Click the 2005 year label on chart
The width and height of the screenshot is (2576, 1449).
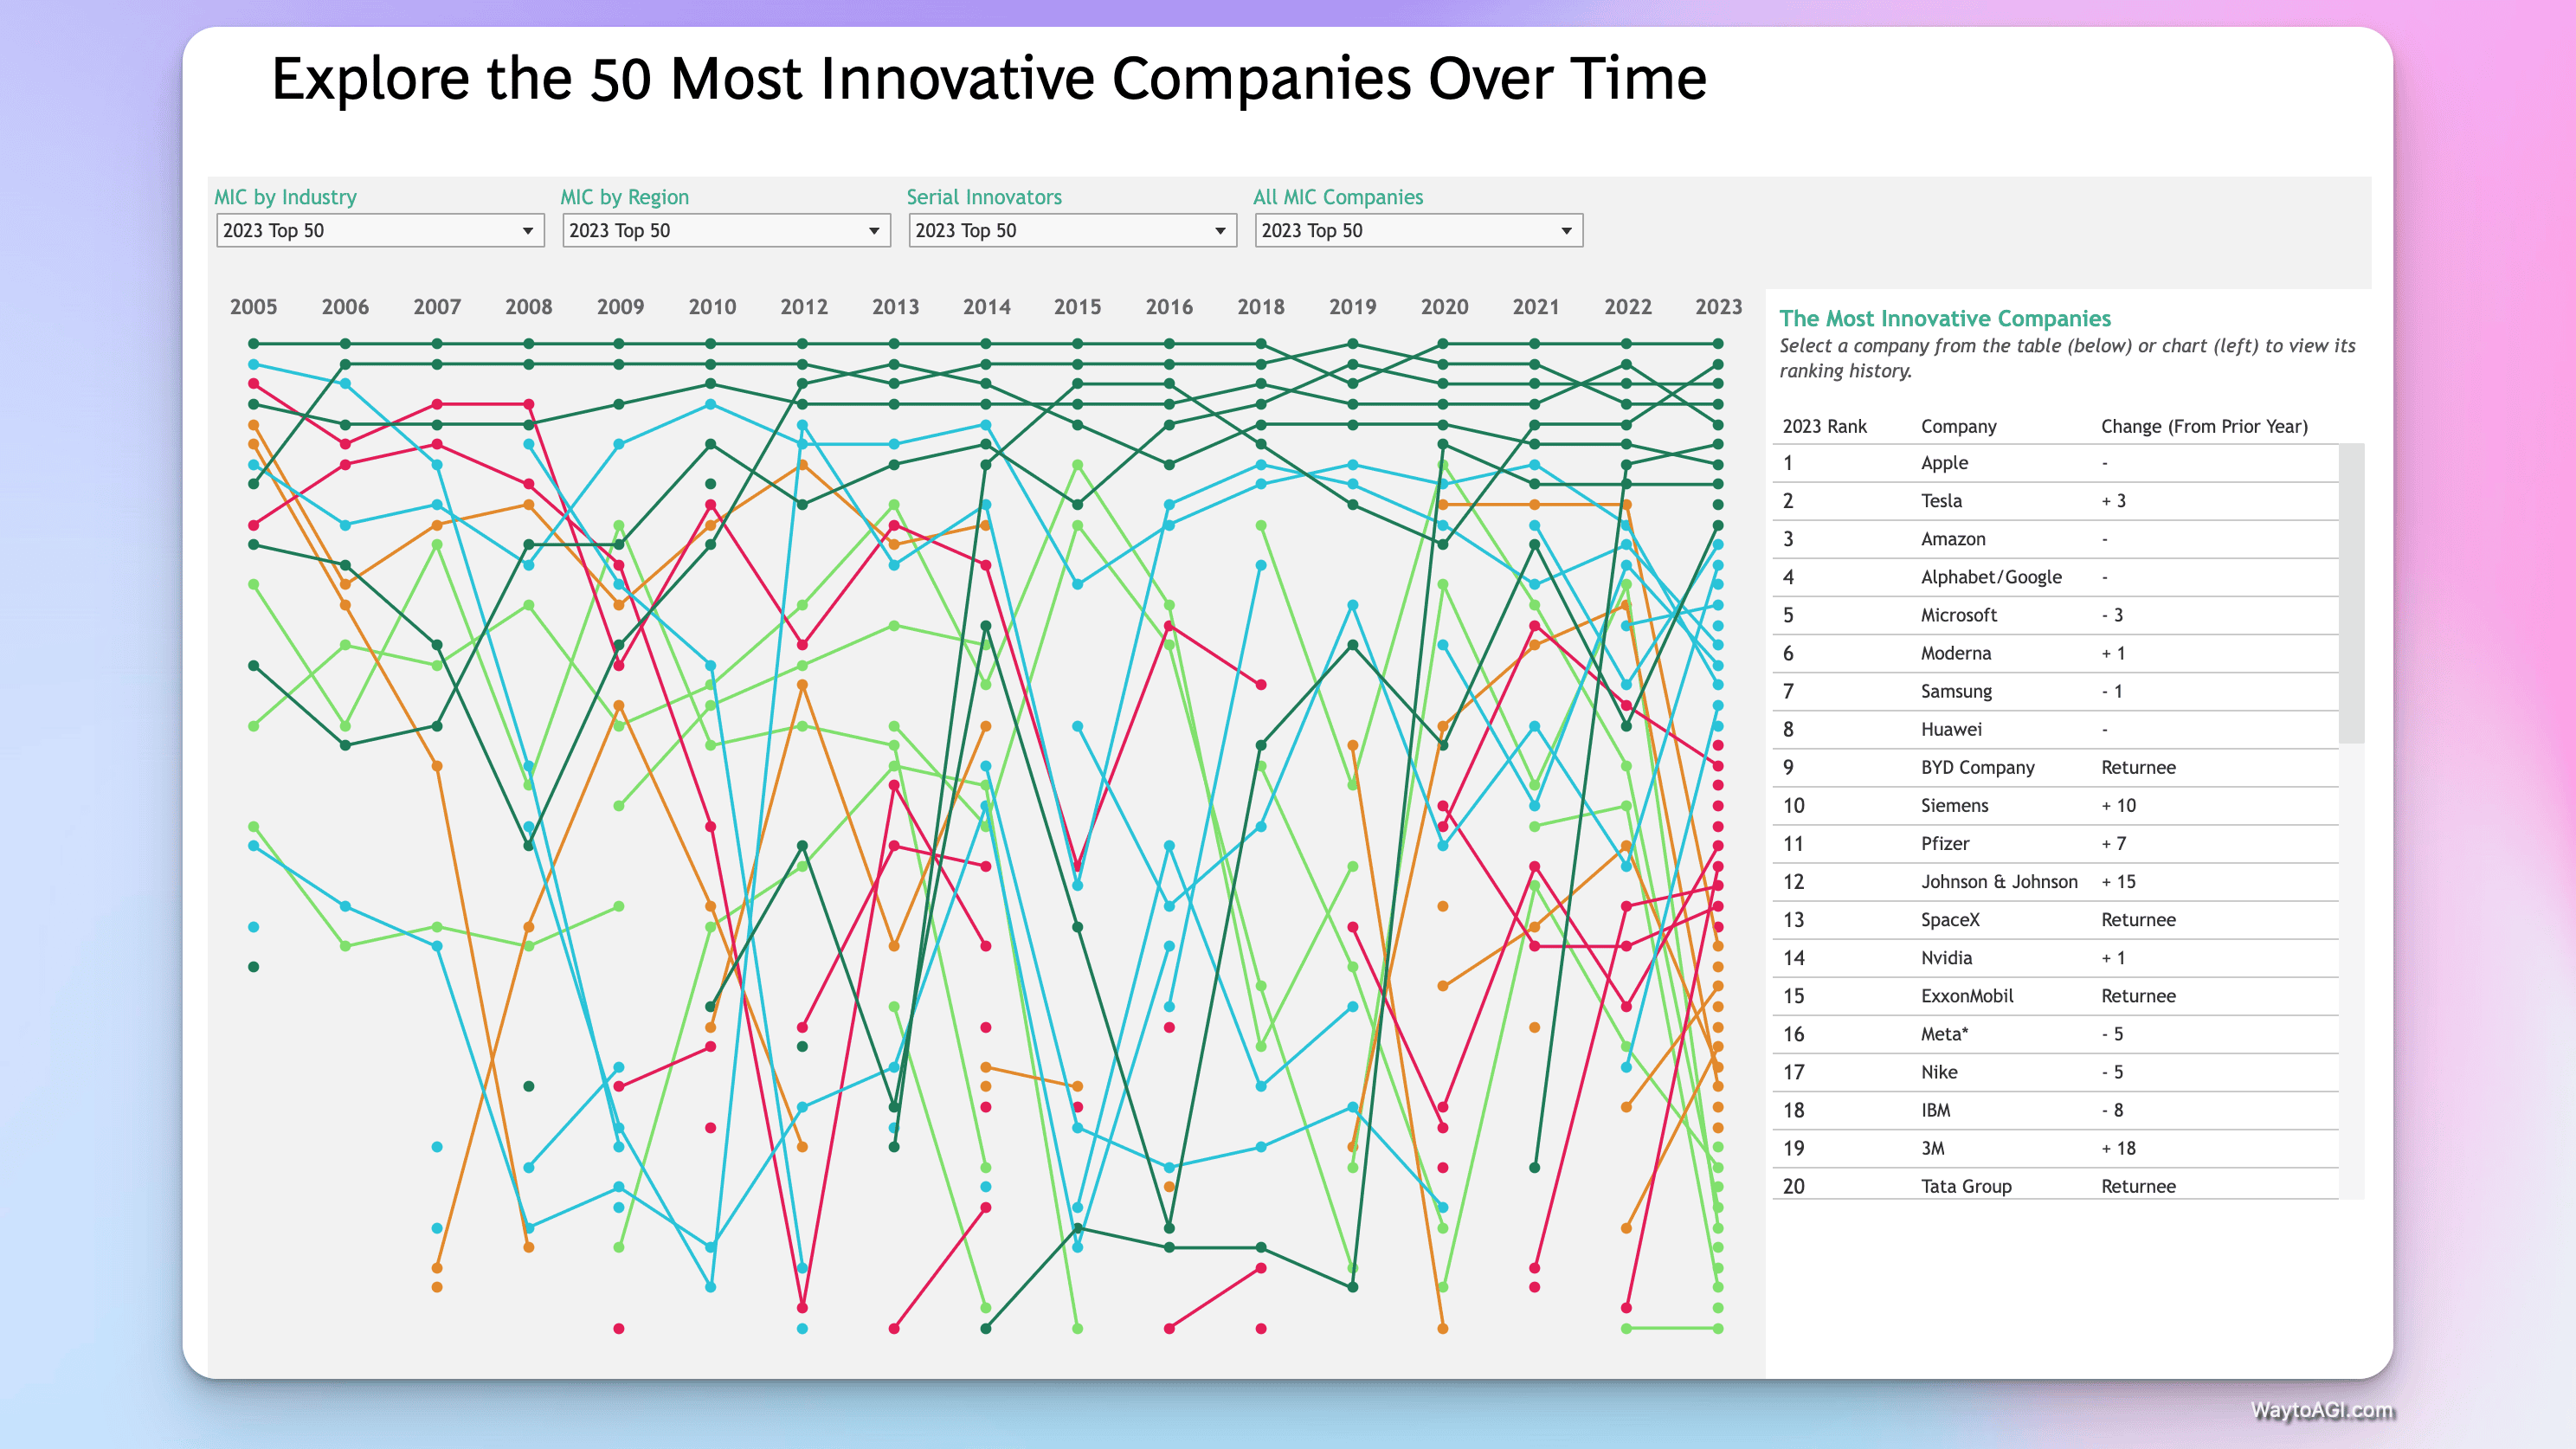pos(254,307)
